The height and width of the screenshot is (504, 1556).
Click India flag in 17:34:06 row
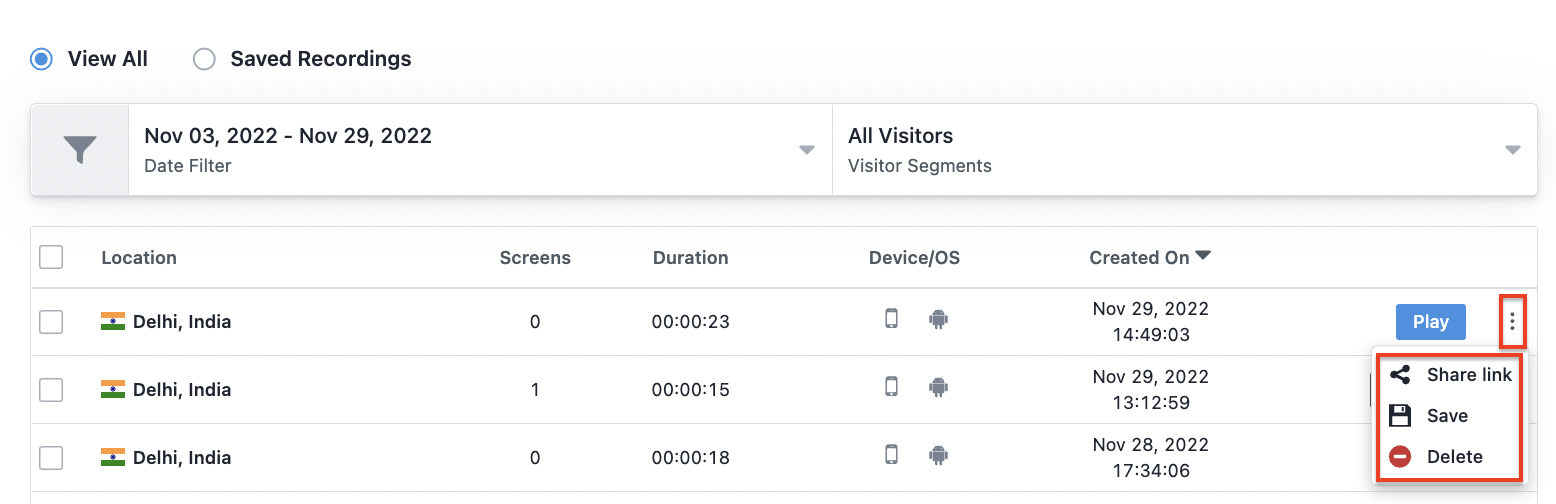click(113, 457)
